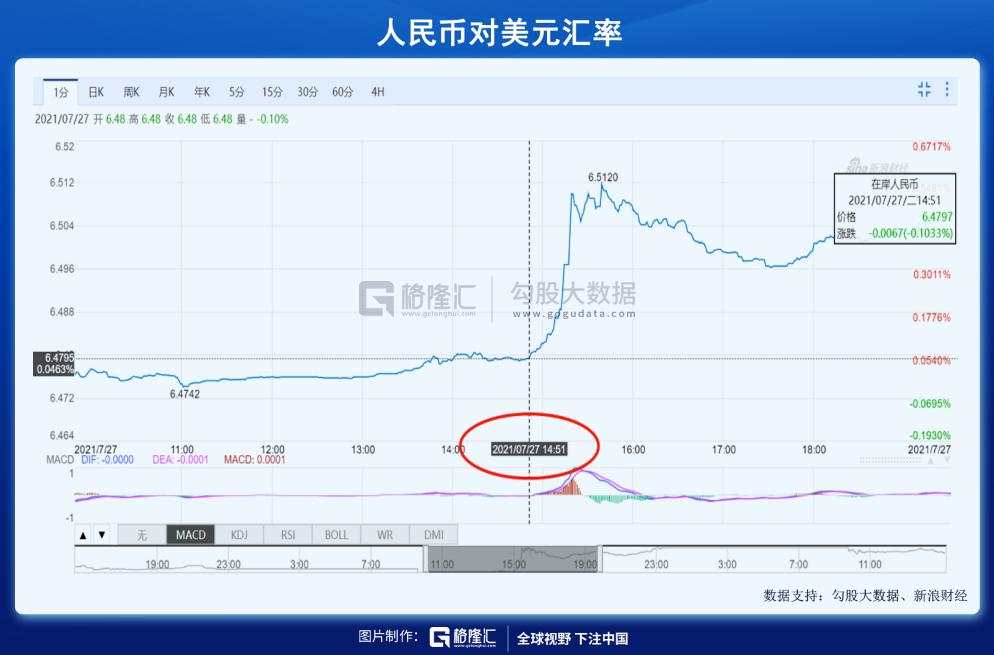Click the 6.4795 crosshair price tag
The width and height of the screenshot is (994, 655).
point(54,363)
